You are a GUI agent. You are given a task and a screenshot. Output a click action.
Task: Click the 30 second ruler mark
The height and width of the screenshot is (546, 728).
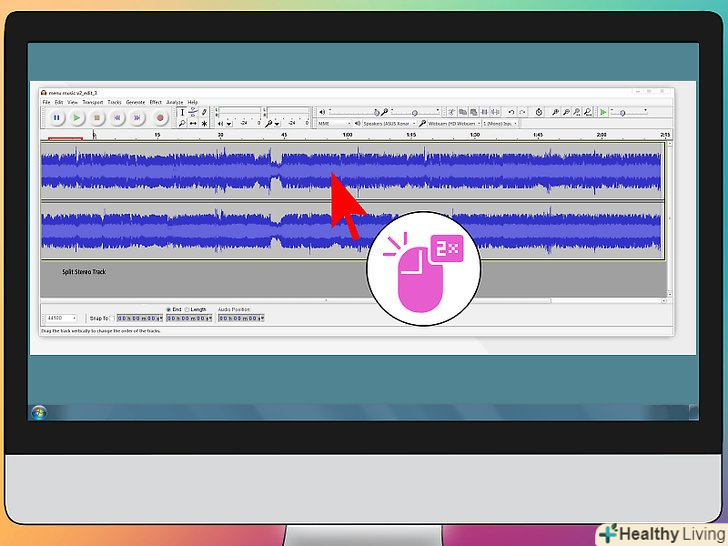(x=221, y=135)
